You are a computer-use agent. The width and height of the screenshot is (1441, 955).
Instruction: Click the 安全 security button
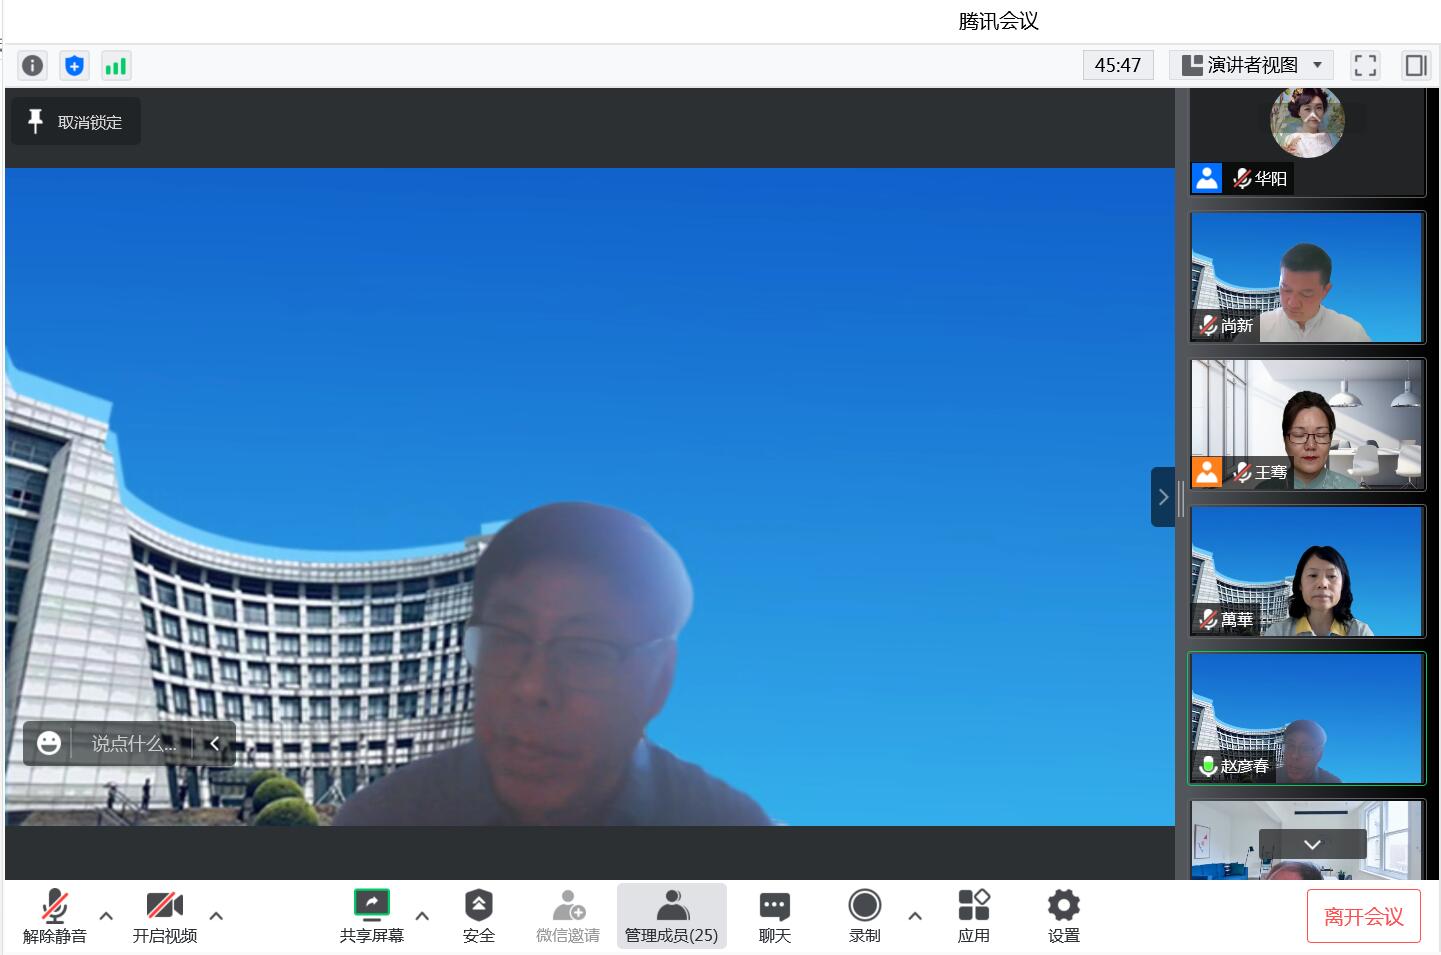478,916
